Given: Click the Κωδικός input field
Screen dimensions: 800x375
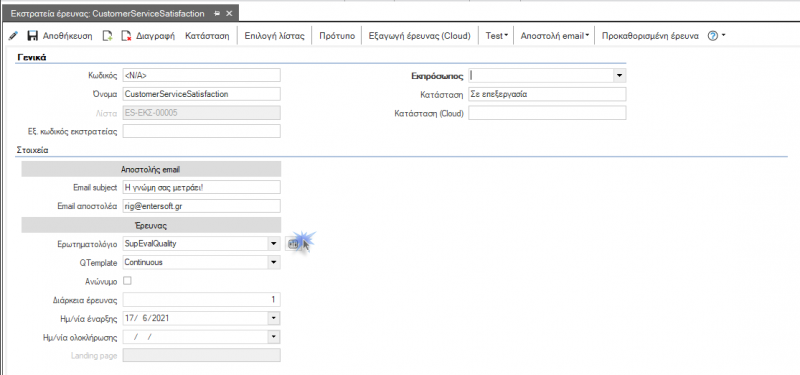Looking at the screenshot, I should (x=202, y=75).
